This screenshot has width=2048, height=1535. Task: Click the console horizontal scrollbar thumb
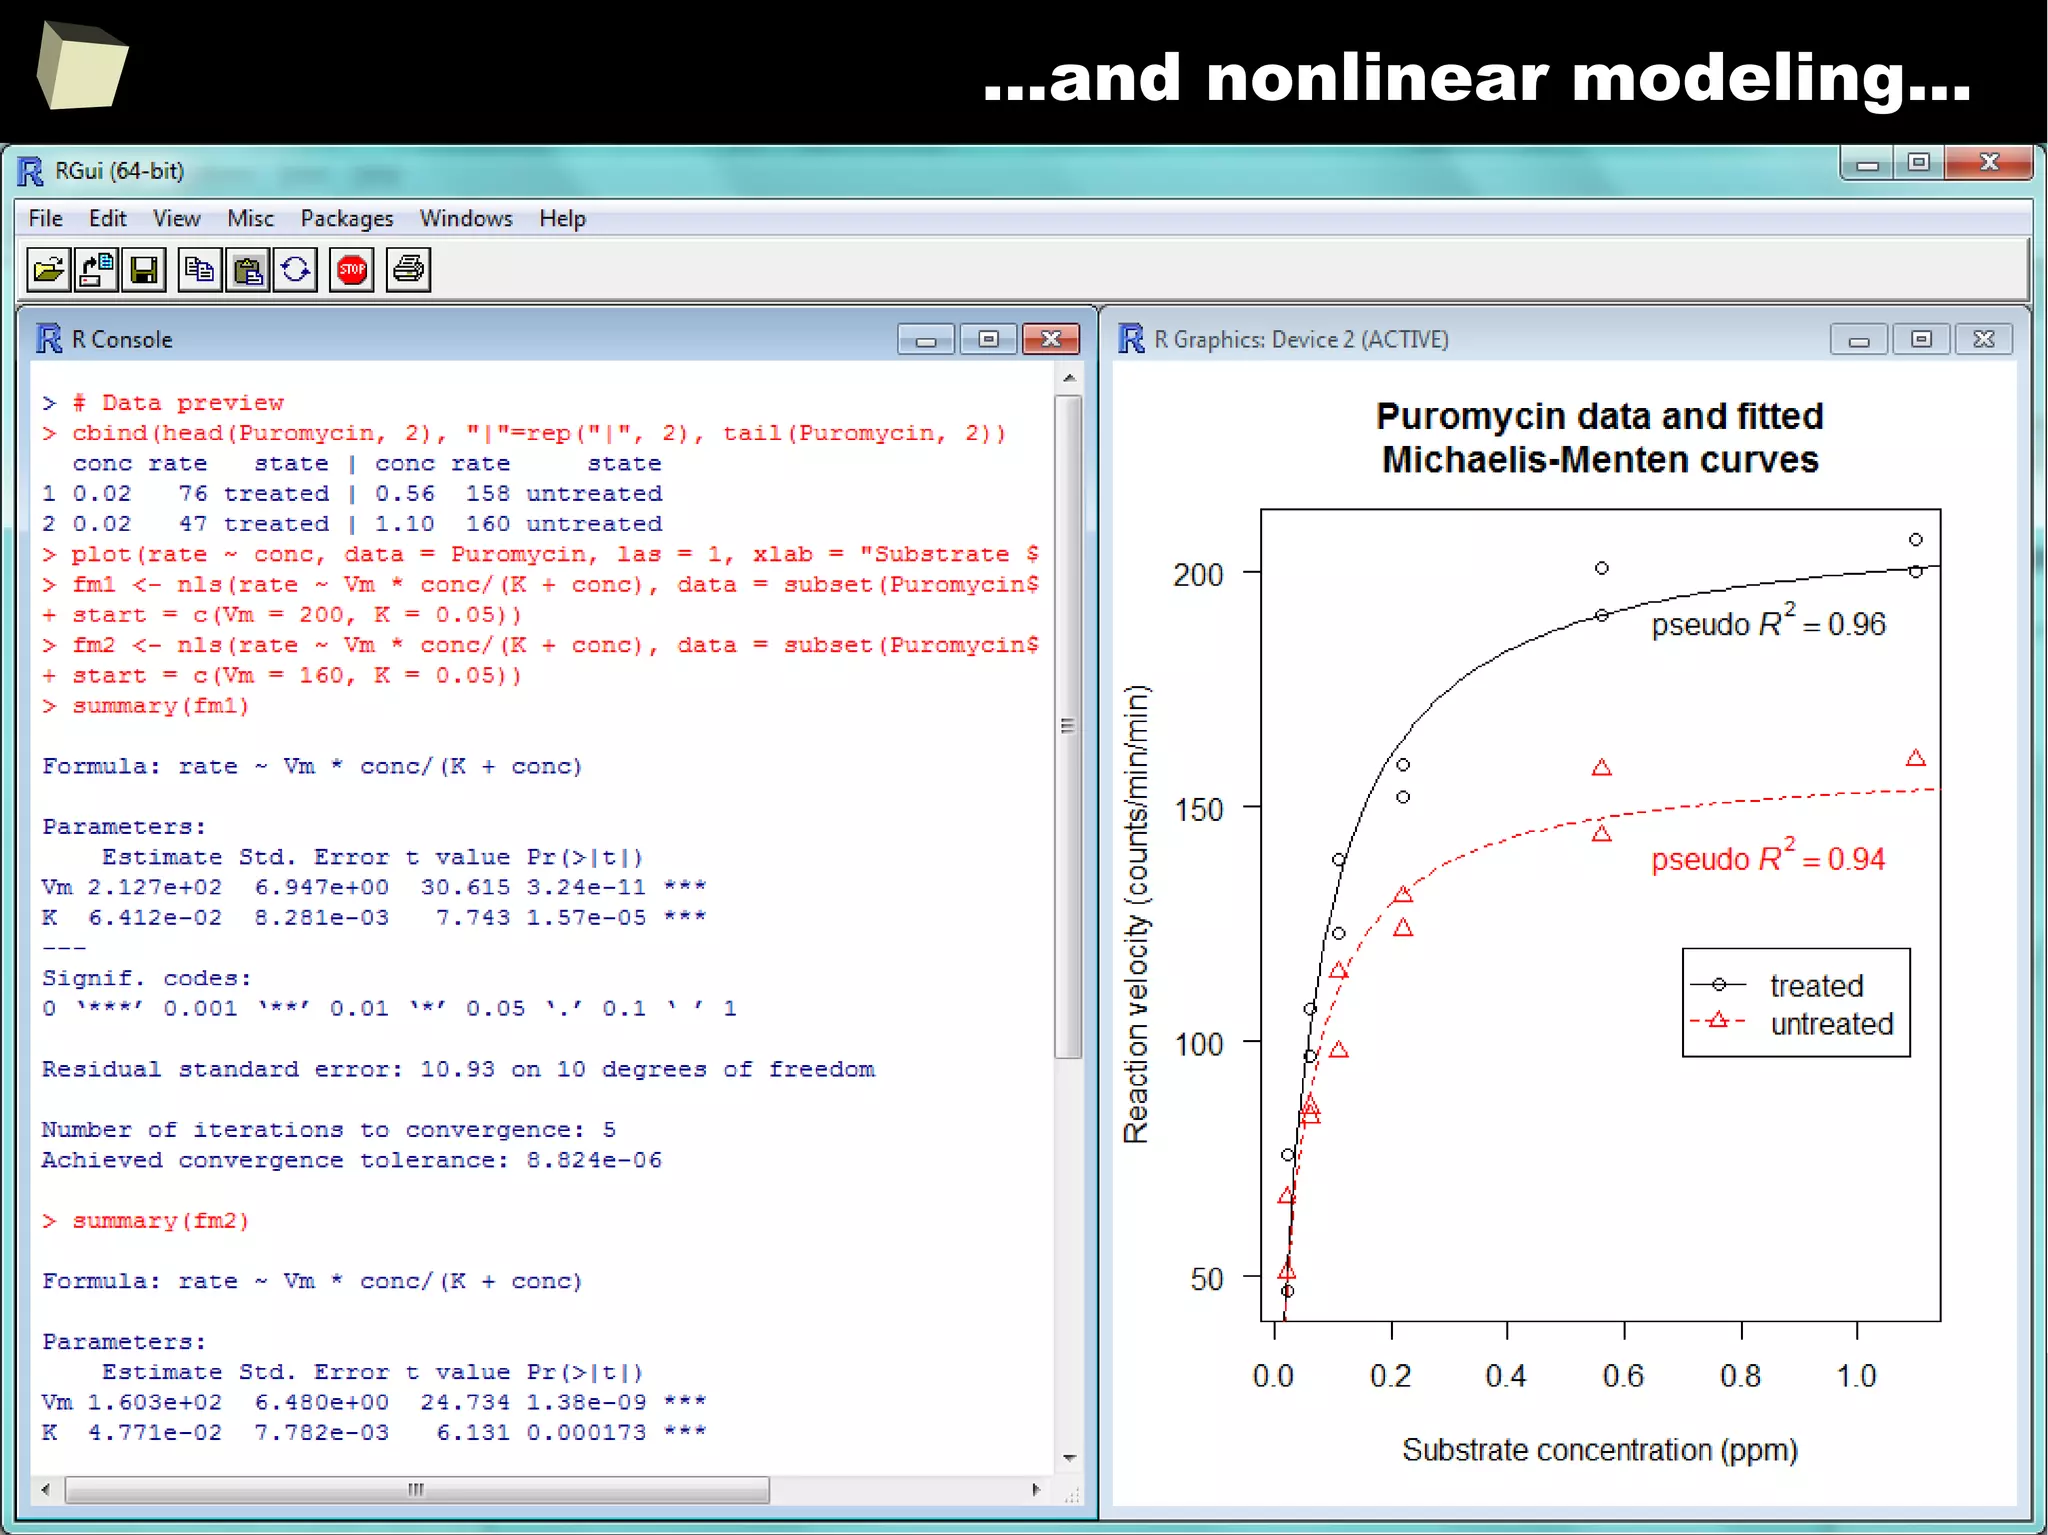tap(417, 1490)
